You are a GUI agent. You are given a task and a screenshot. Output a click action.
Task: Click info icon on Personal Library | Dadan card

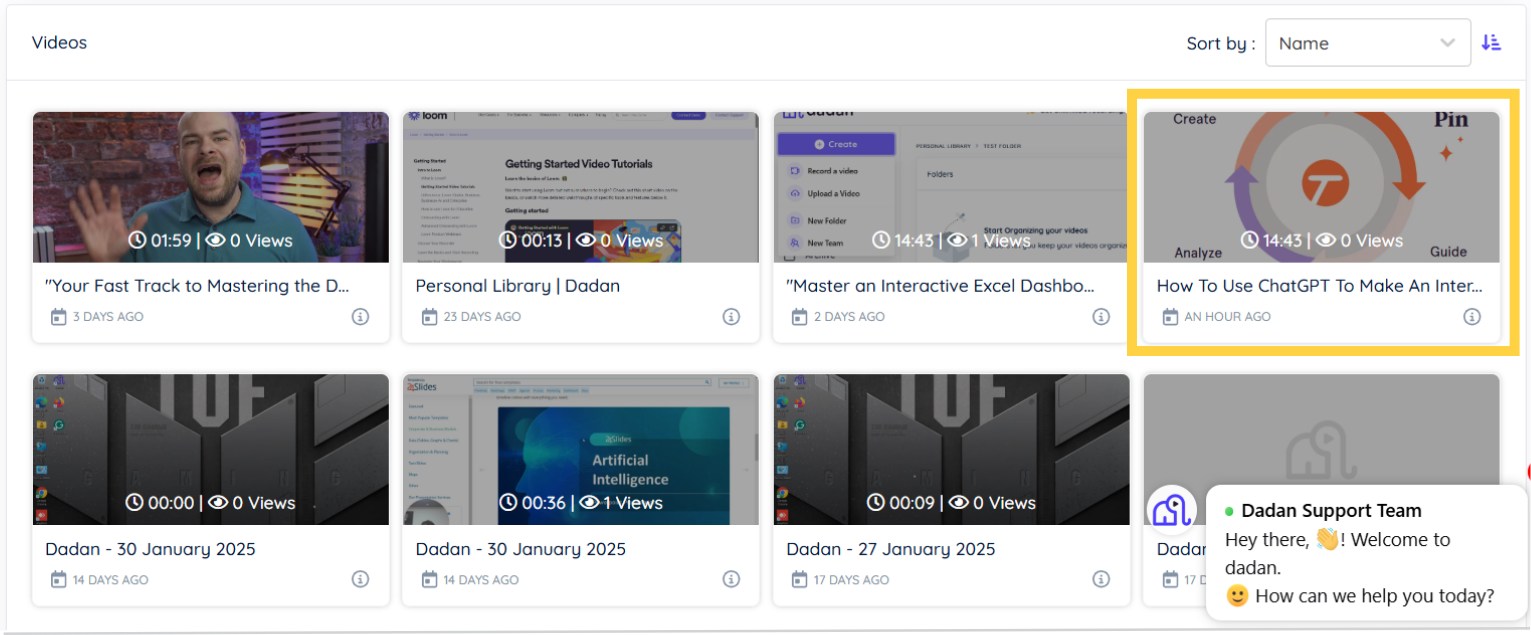pyautogui.click(x=731, y=317)
